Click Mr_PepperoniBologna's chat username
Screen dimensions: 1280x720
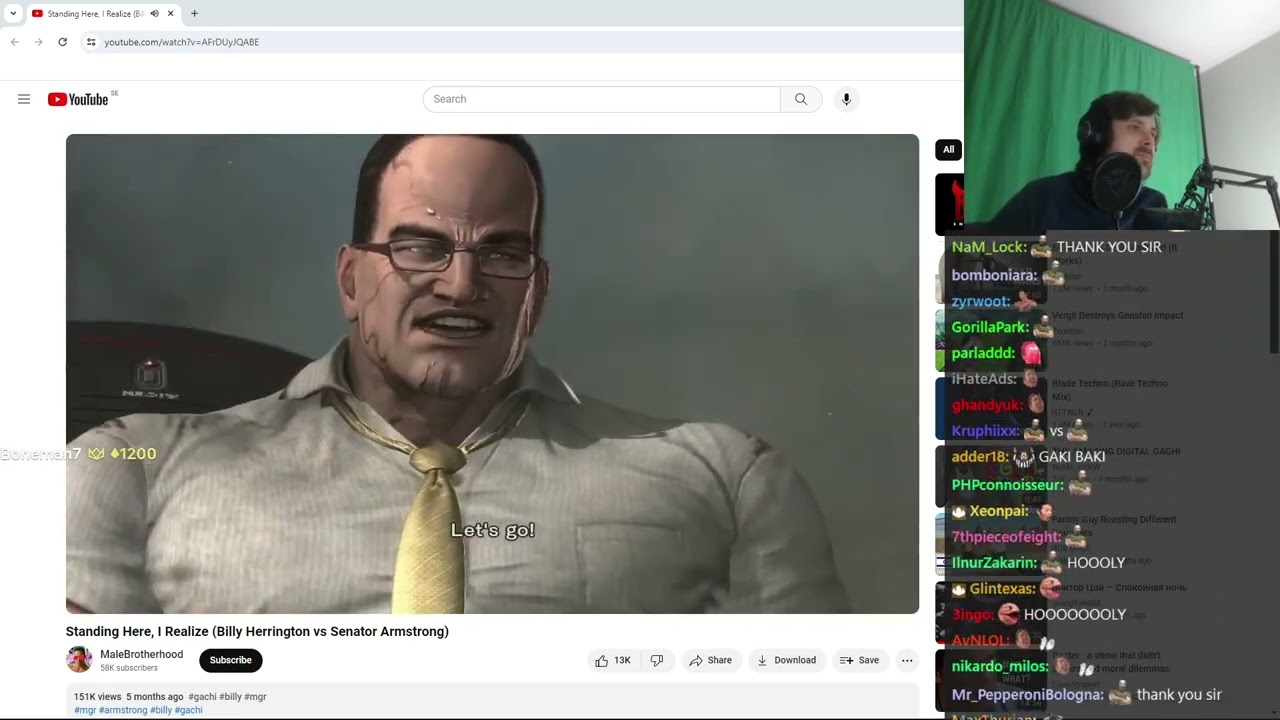[1027, 694]
